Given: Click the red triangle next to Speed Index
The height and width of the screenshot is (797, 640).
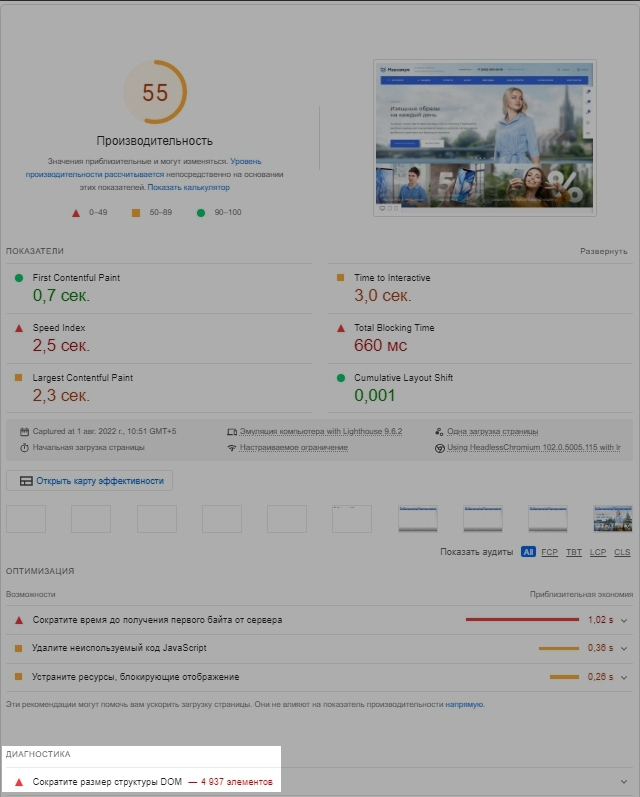Looking at the screenshot, I should (x=18, y=328).
